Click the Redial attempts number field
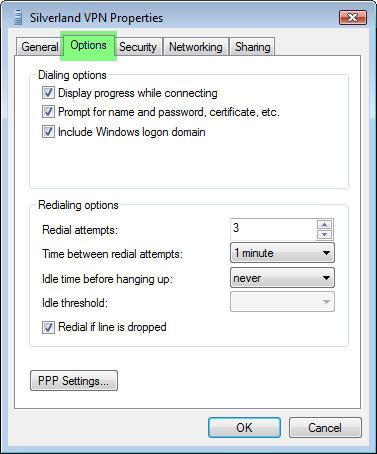 [x=273, y=229]
